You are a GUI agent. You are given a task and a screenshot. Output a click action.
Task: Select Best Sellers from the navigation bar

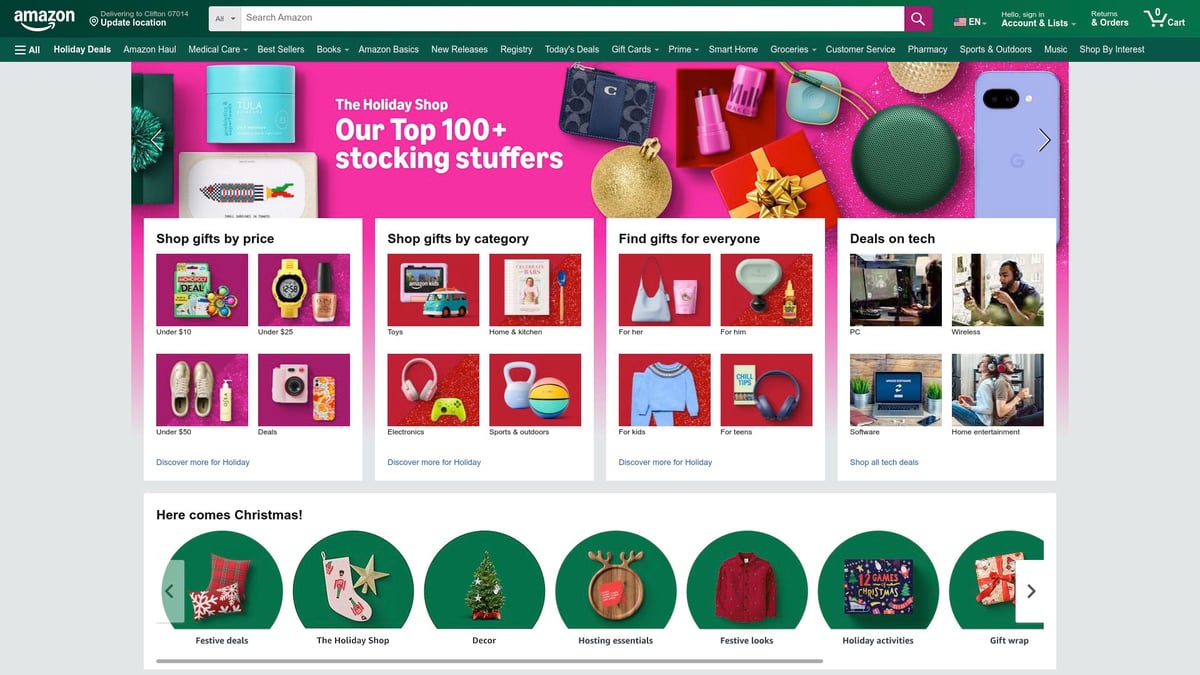click(x=281, y=49)
